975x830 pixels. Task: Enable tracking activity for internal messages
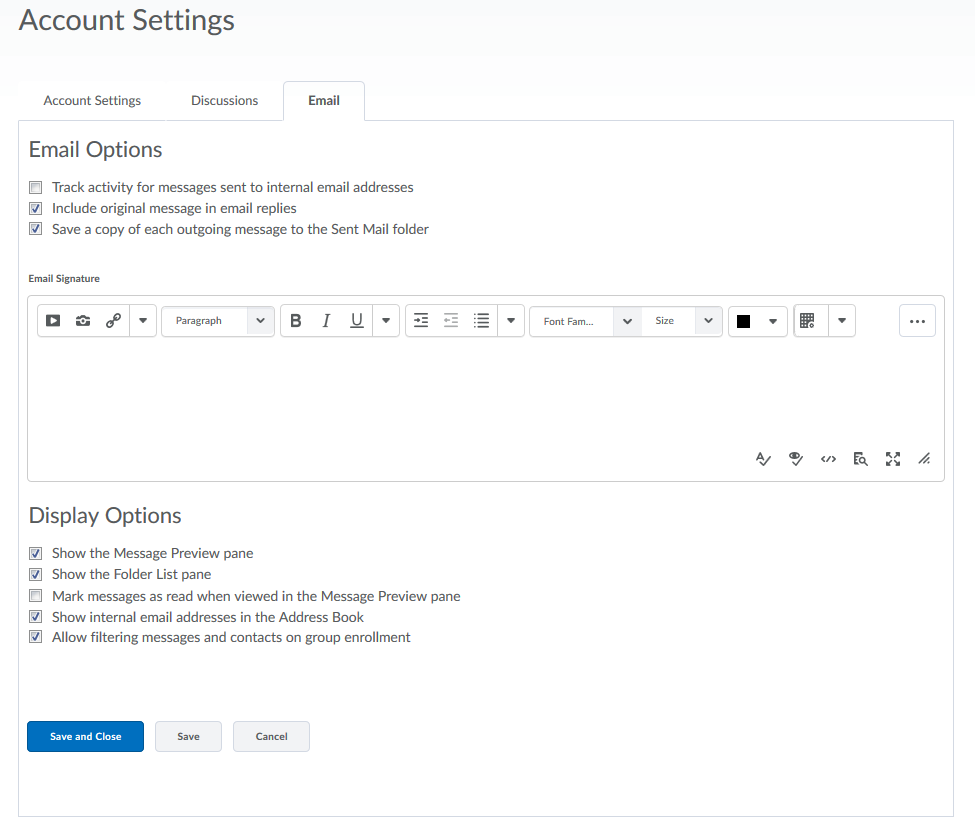coord(36,187)
